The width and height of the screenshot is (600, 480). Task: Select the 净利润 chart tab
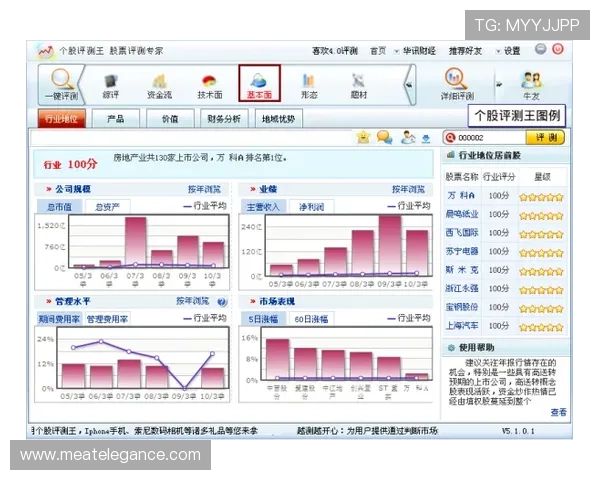[311, 207]
